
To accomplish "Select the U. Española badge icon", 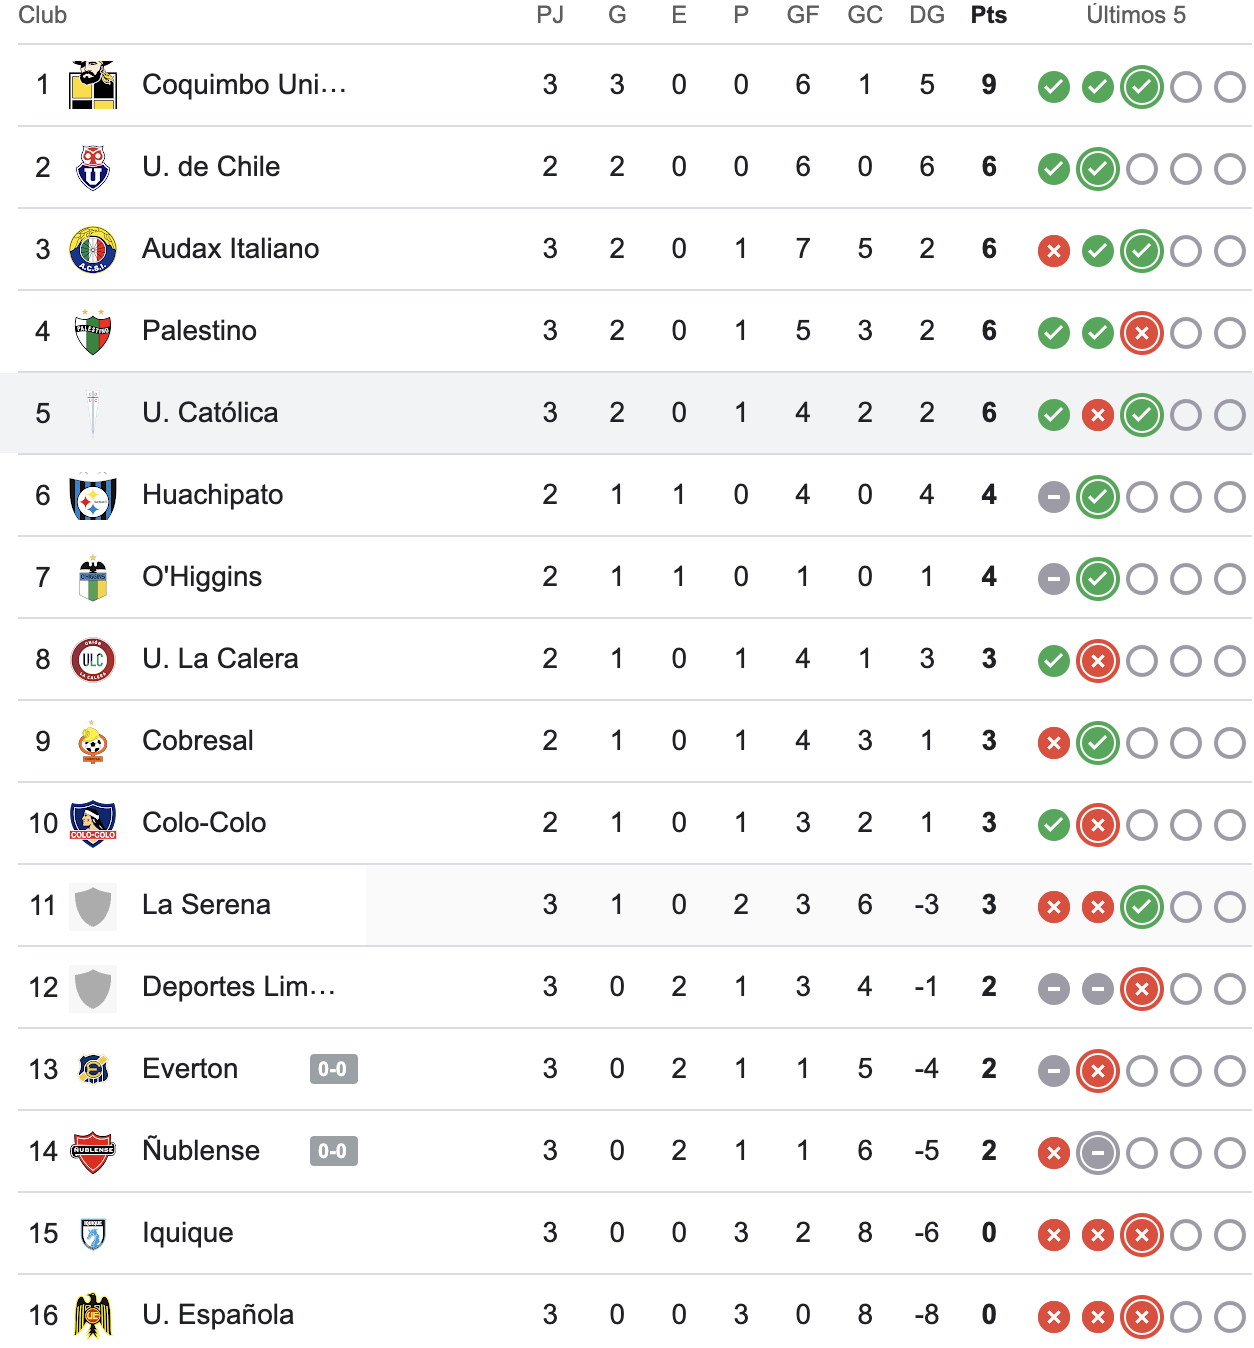I will click(x=92, y=1315).
